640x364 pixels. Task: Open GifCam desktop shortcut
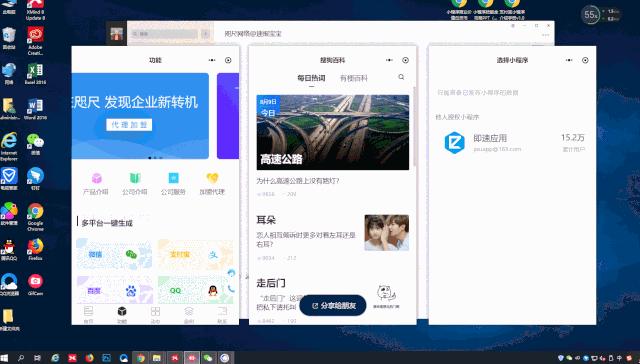click(35, 284)
